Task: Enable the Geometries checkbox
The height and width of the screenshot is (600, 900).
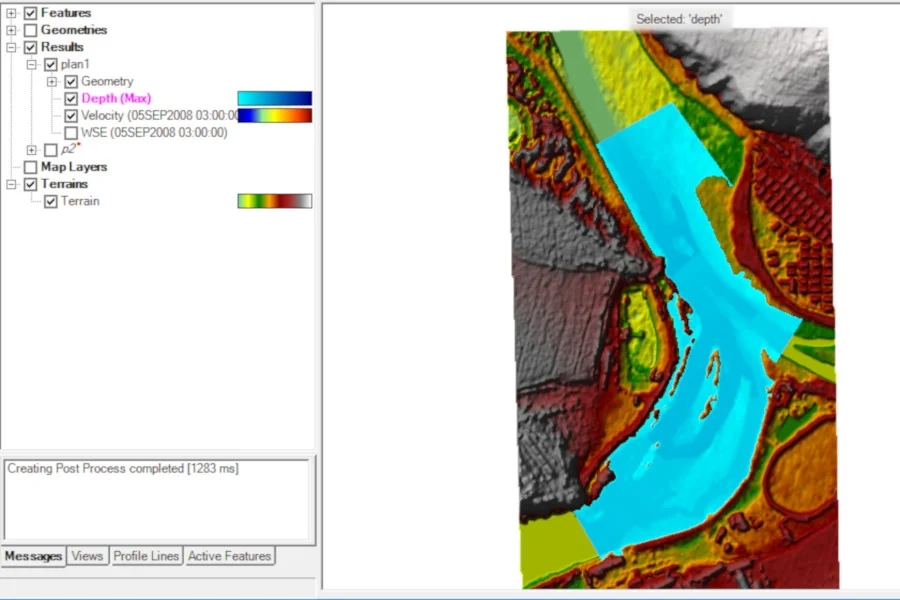Action: pos(30,30)
